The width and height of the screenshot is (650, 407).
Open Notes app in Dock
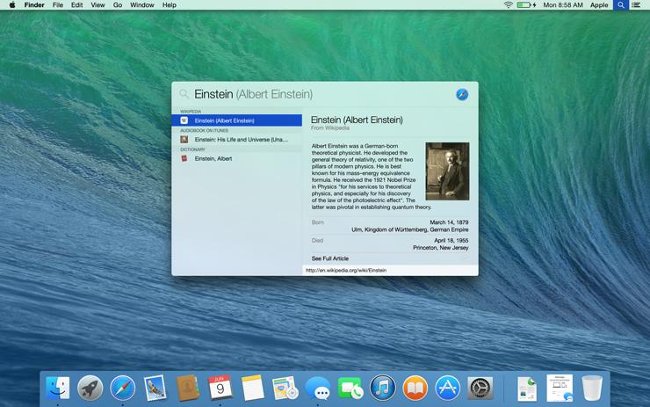[252, 388]
